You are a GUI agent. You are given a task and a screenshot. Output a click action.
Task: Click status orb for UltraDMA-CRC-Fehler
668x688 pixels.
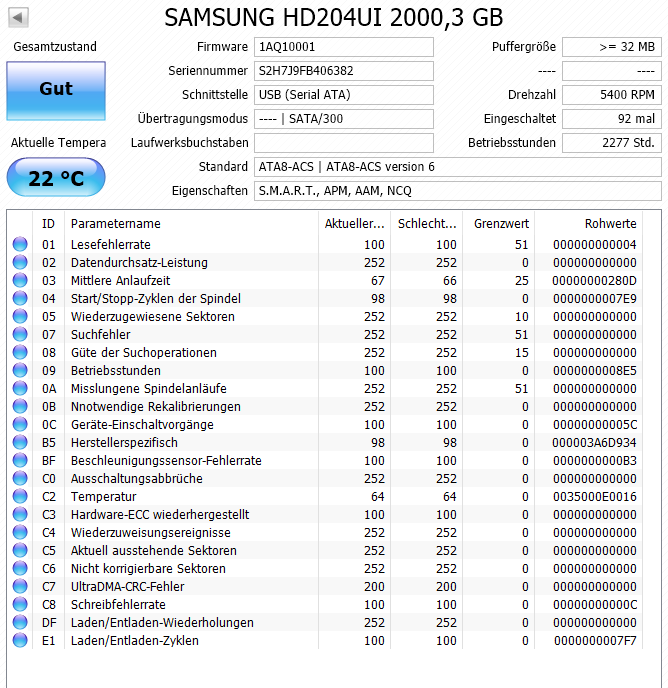[x=20, y=586]
